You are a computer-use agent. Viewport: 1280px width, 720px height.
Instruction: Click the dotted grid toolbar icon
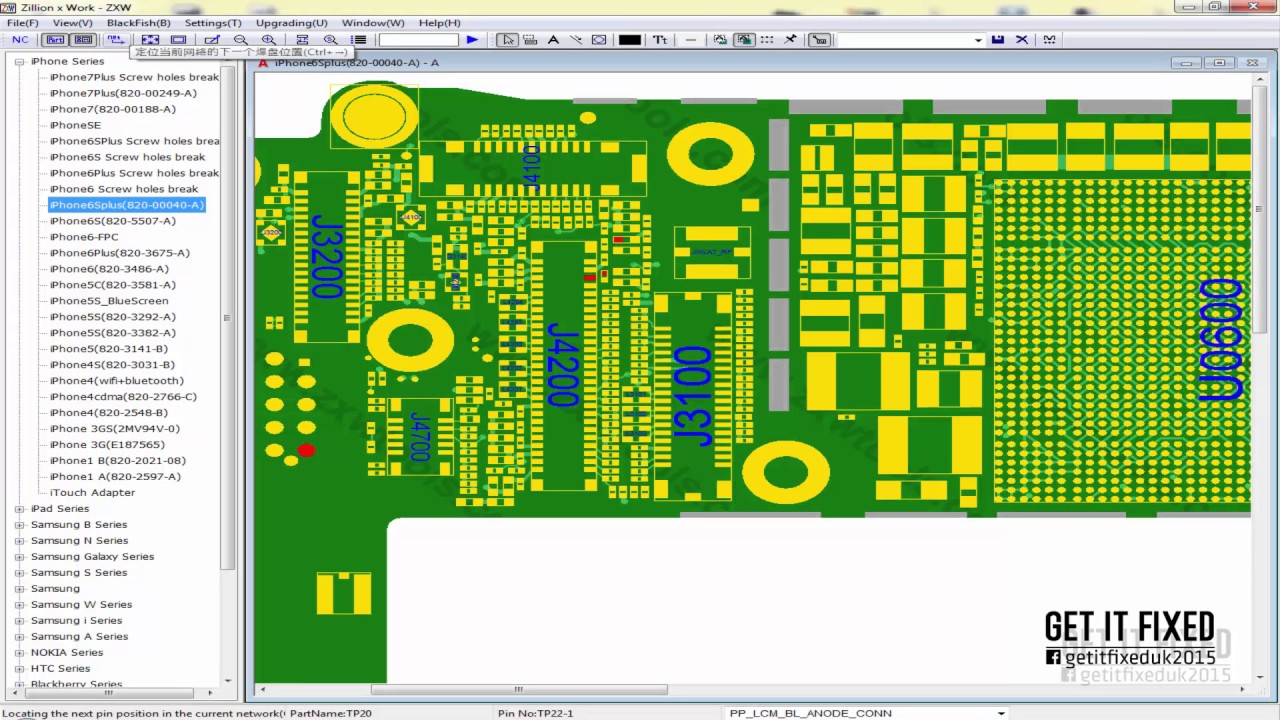tap(767, 40)
